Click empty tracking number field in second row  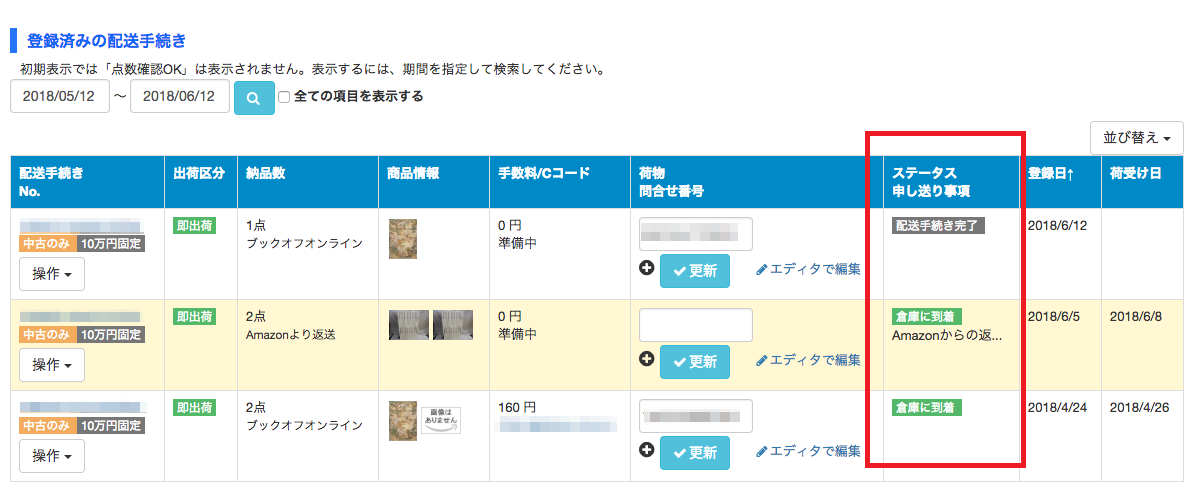pyautogui.click(x=696, y=325)
